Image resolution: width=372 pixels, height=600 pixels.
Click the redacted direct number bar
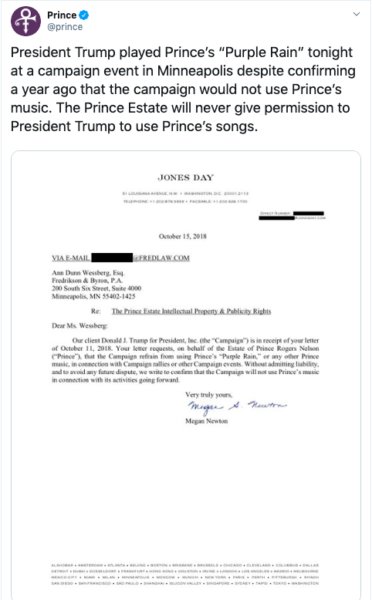309,213
